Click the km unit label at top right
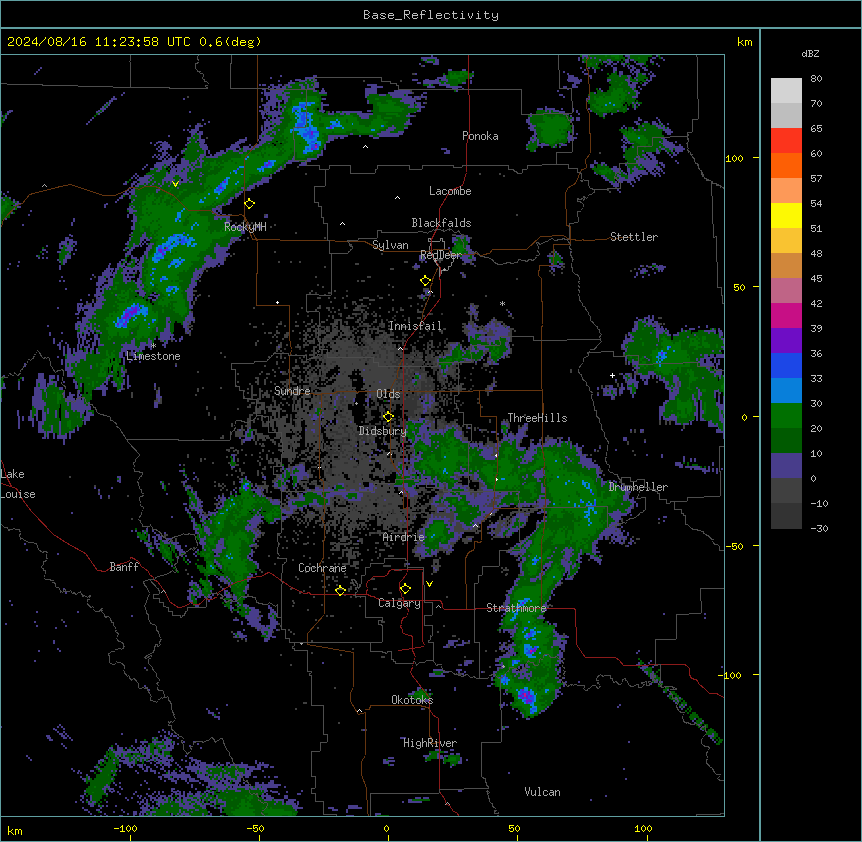 [x=744, y=42]
